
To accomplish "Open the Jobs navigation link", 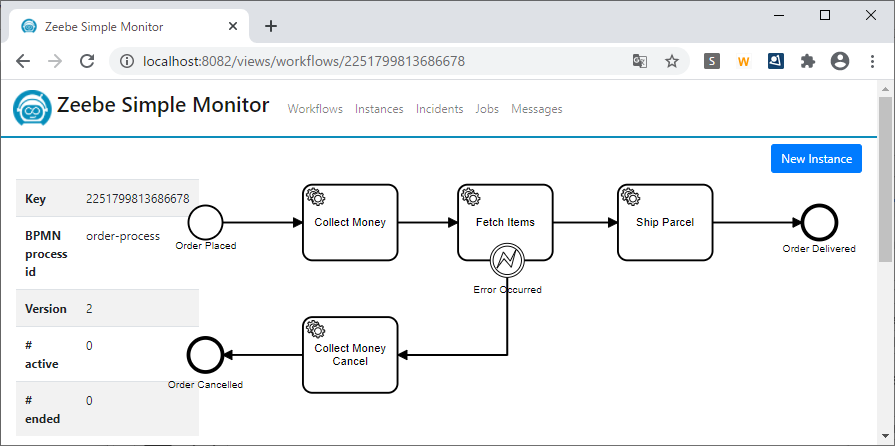I will click(x=487, y=109).
